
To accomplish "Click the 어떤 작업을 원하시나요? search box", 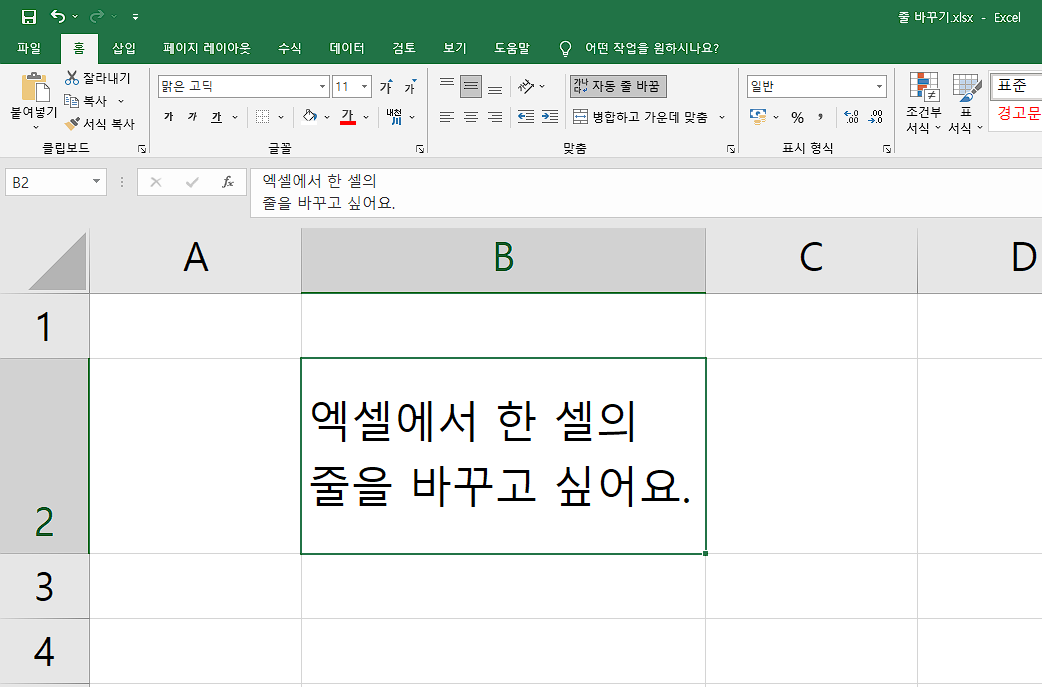I will 651,48.
